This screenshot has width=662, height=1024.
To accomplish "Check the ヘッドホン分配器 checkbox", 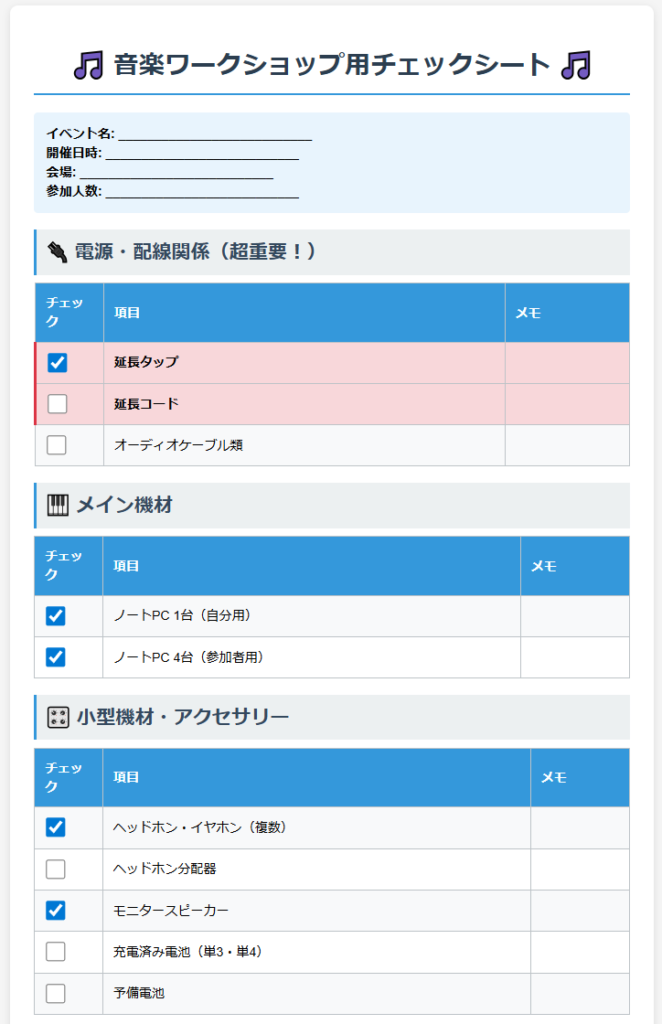I will coord(55,869).
